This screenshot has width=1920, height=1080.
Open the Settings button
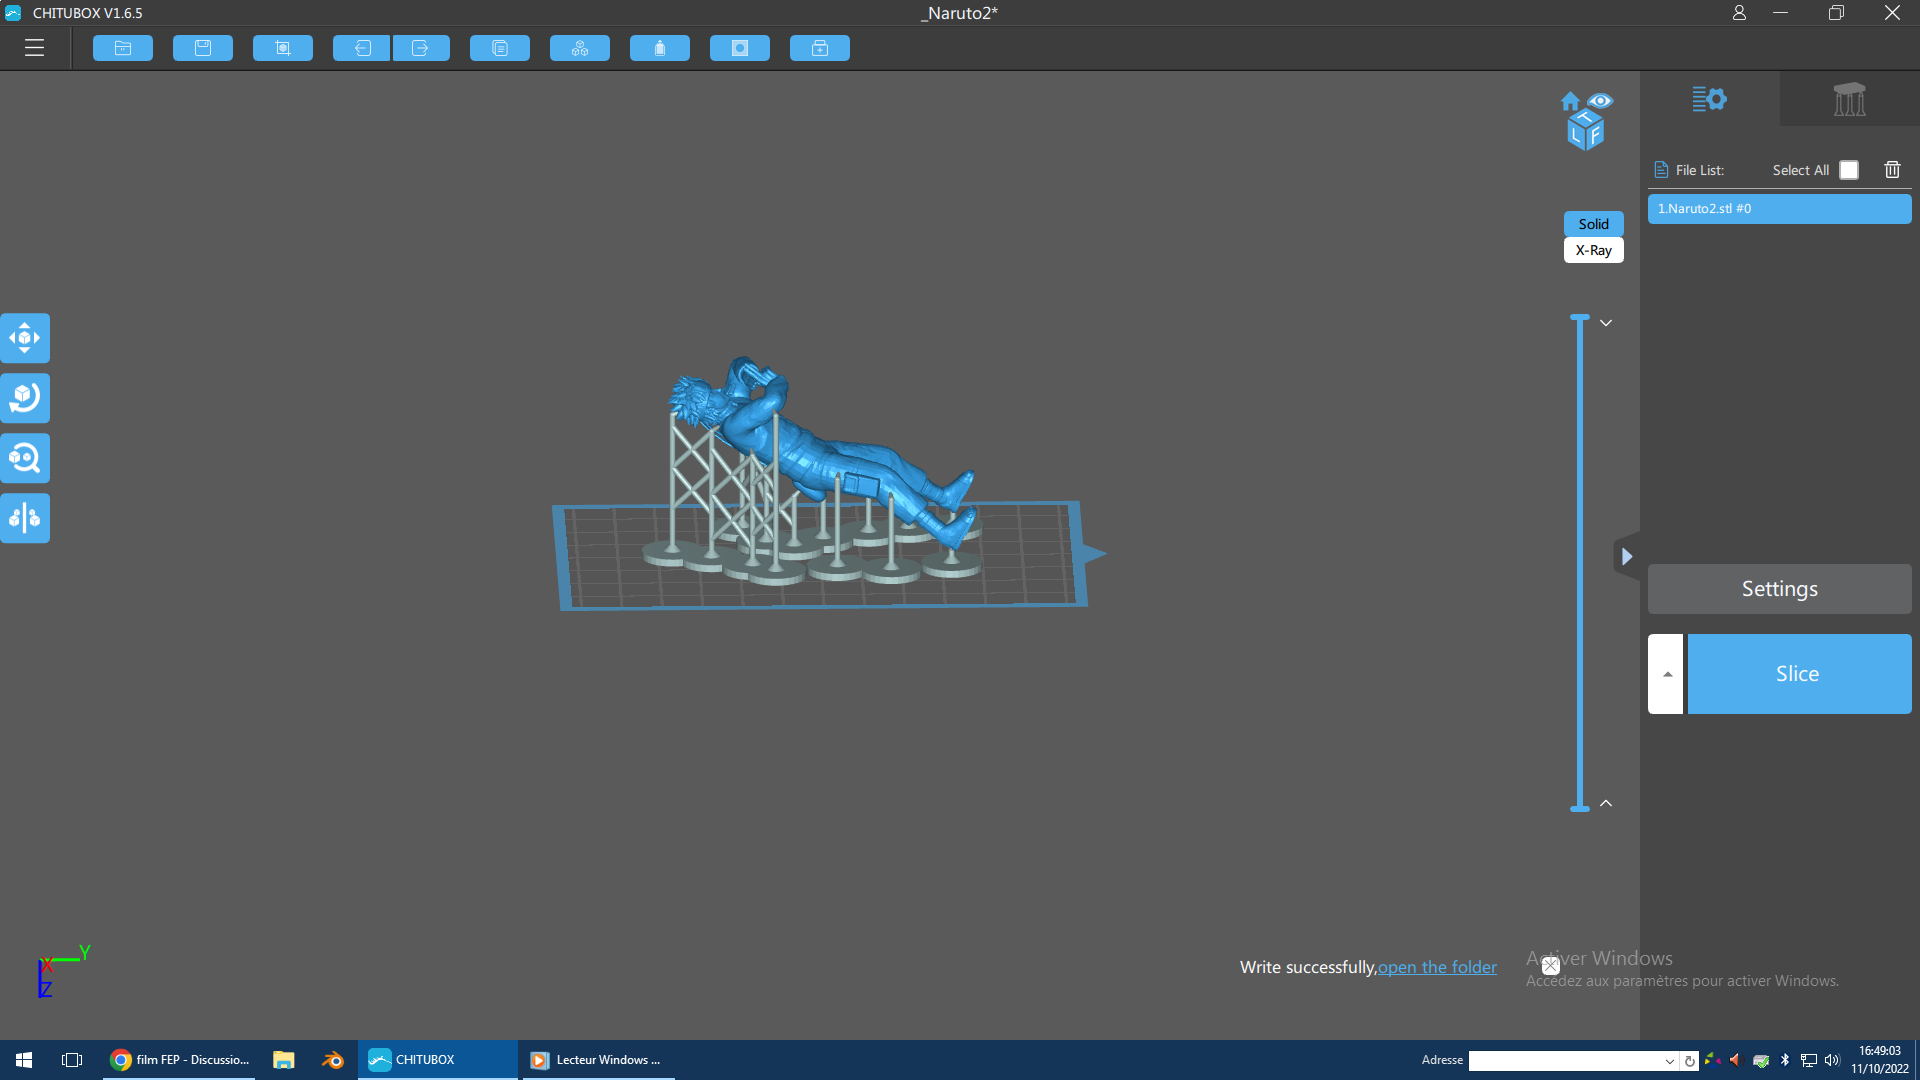click(x=1779, y=589)
